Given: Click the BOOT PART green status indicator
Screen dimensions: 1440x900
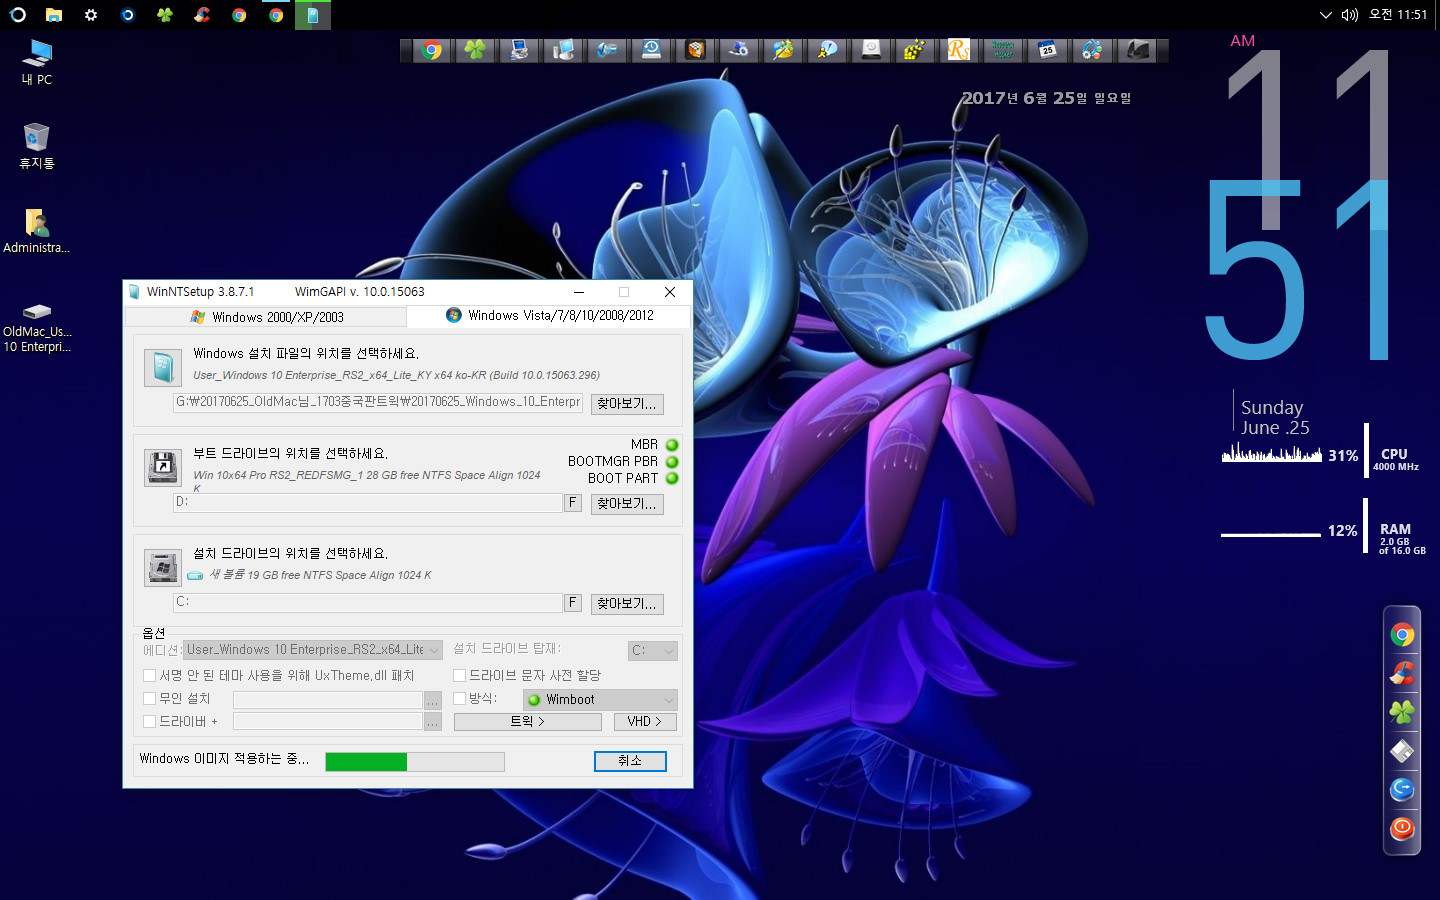Looking at the screenshot, I should tap(672, 478).
